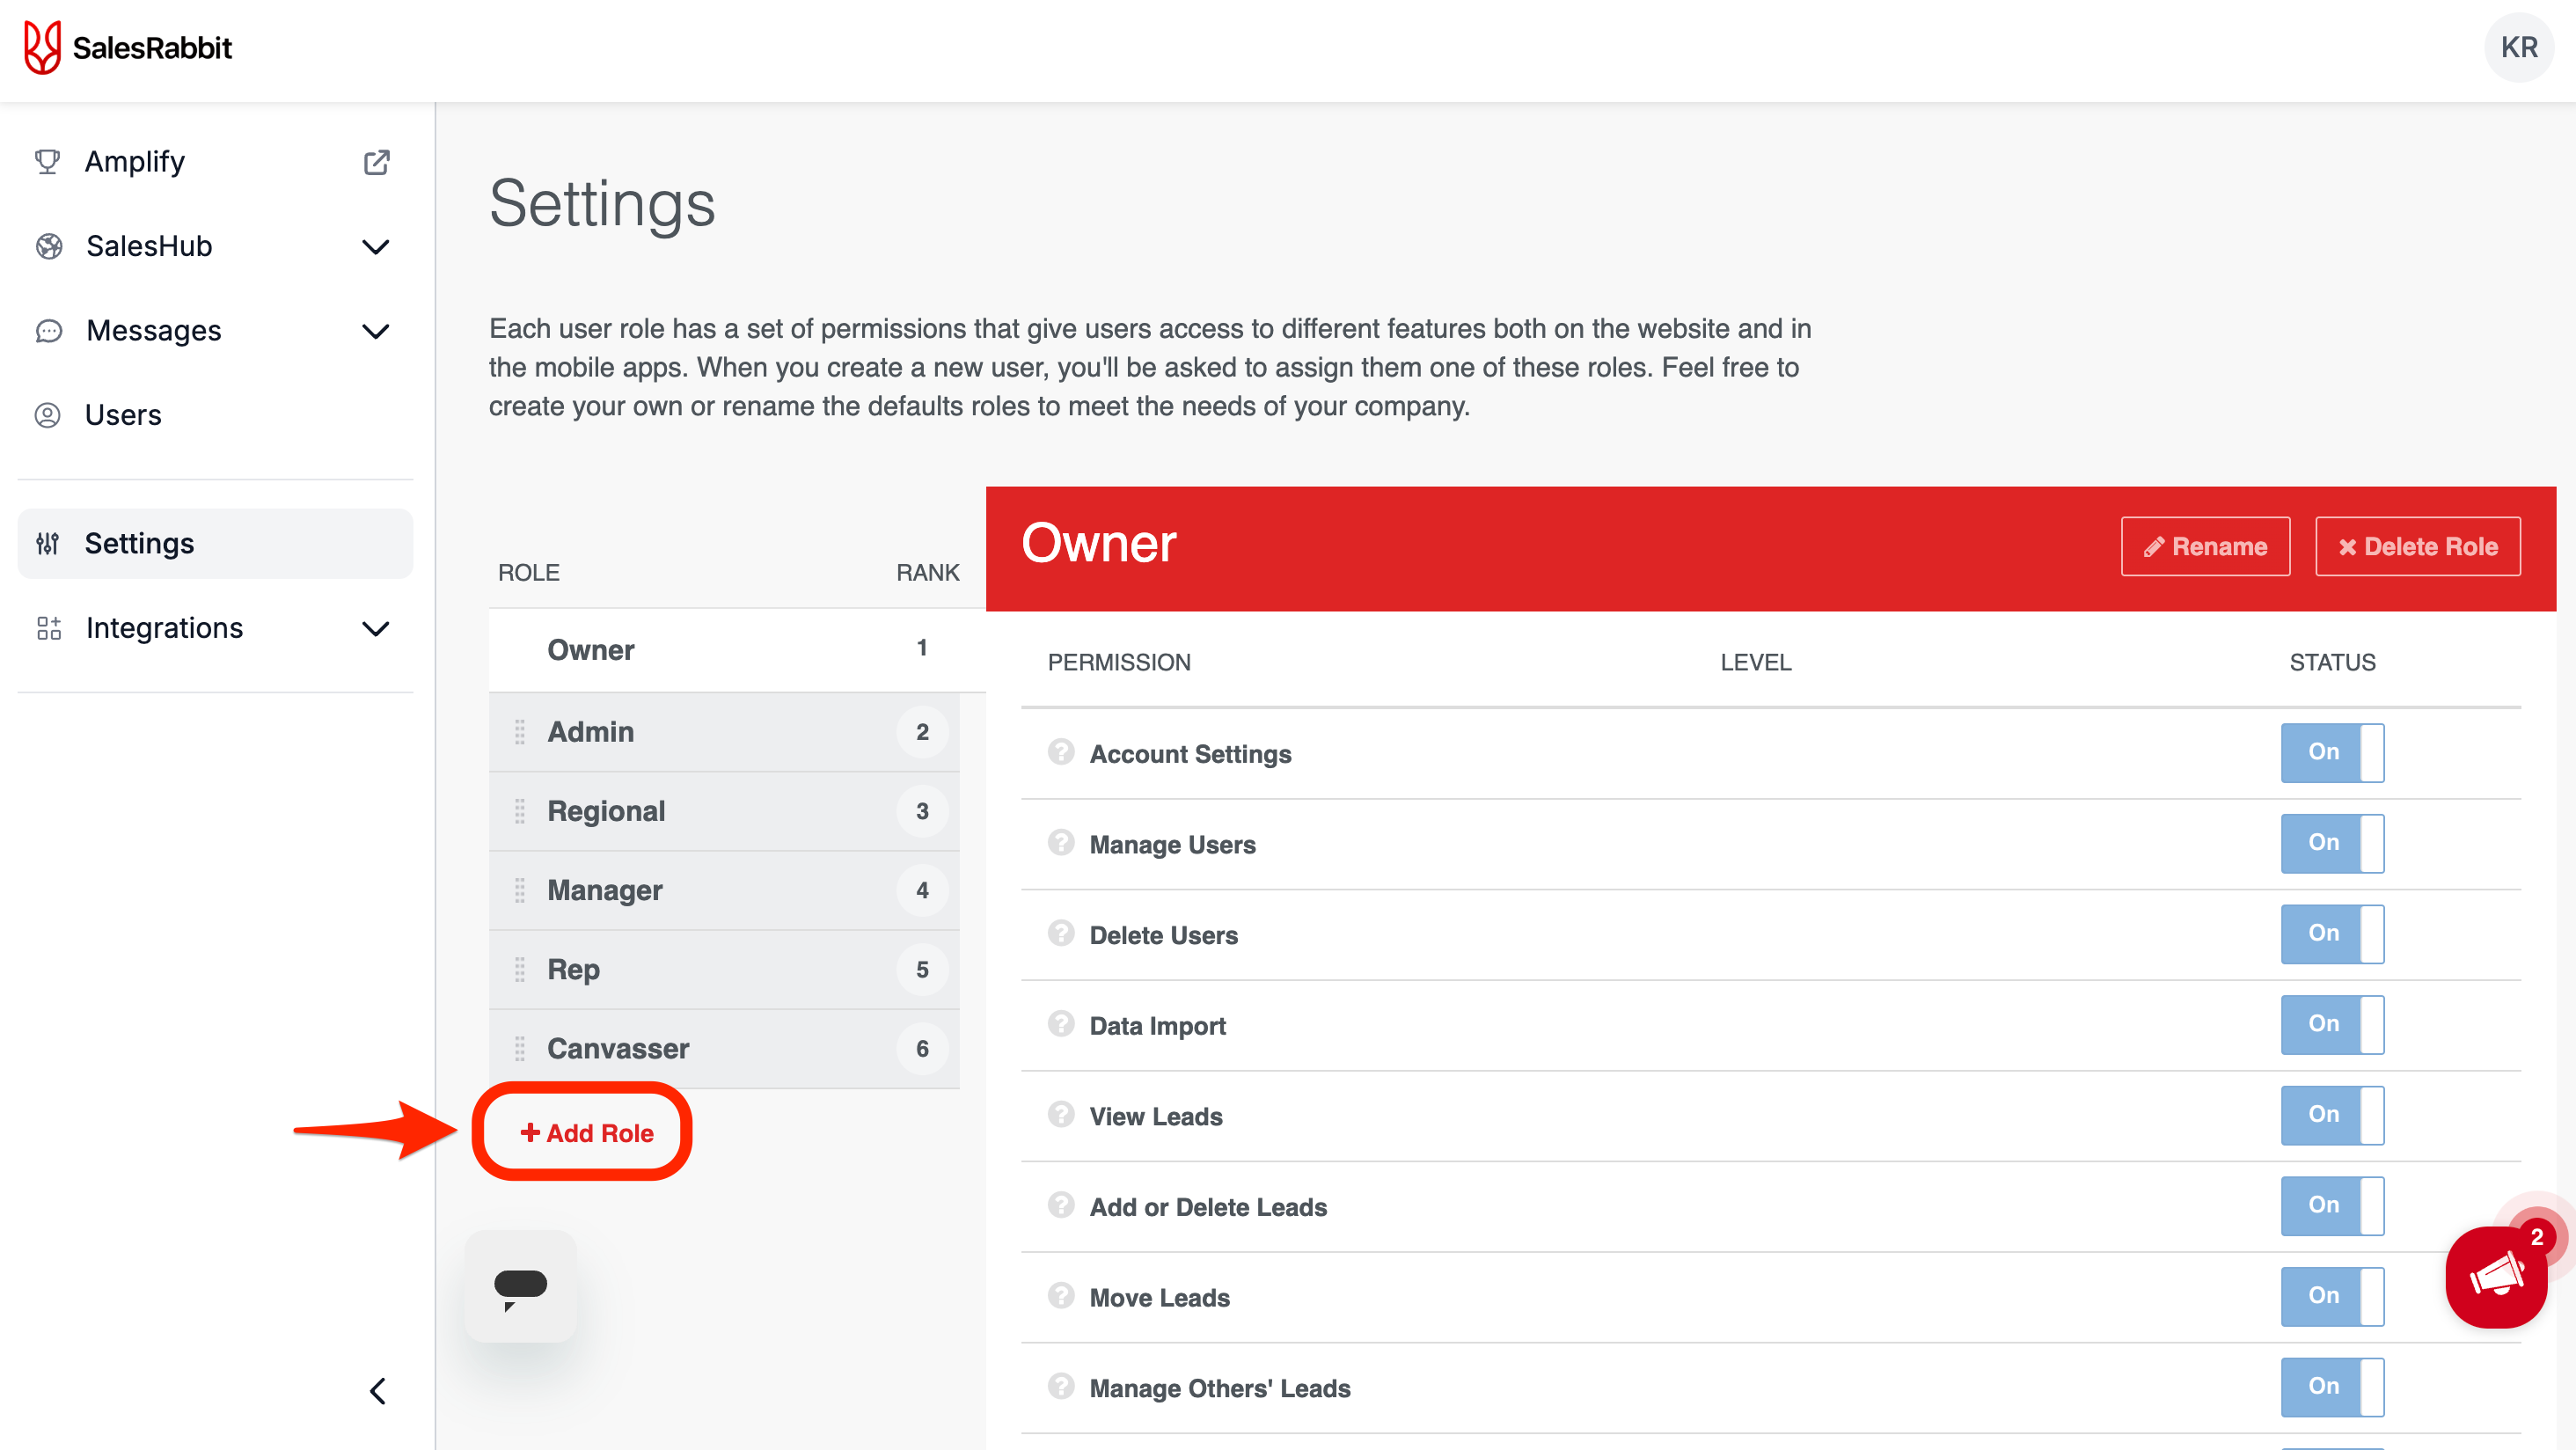This screenshot has width=2576, height=1450.
Task: Click the Add Role button
Action: click(587, 1133)
